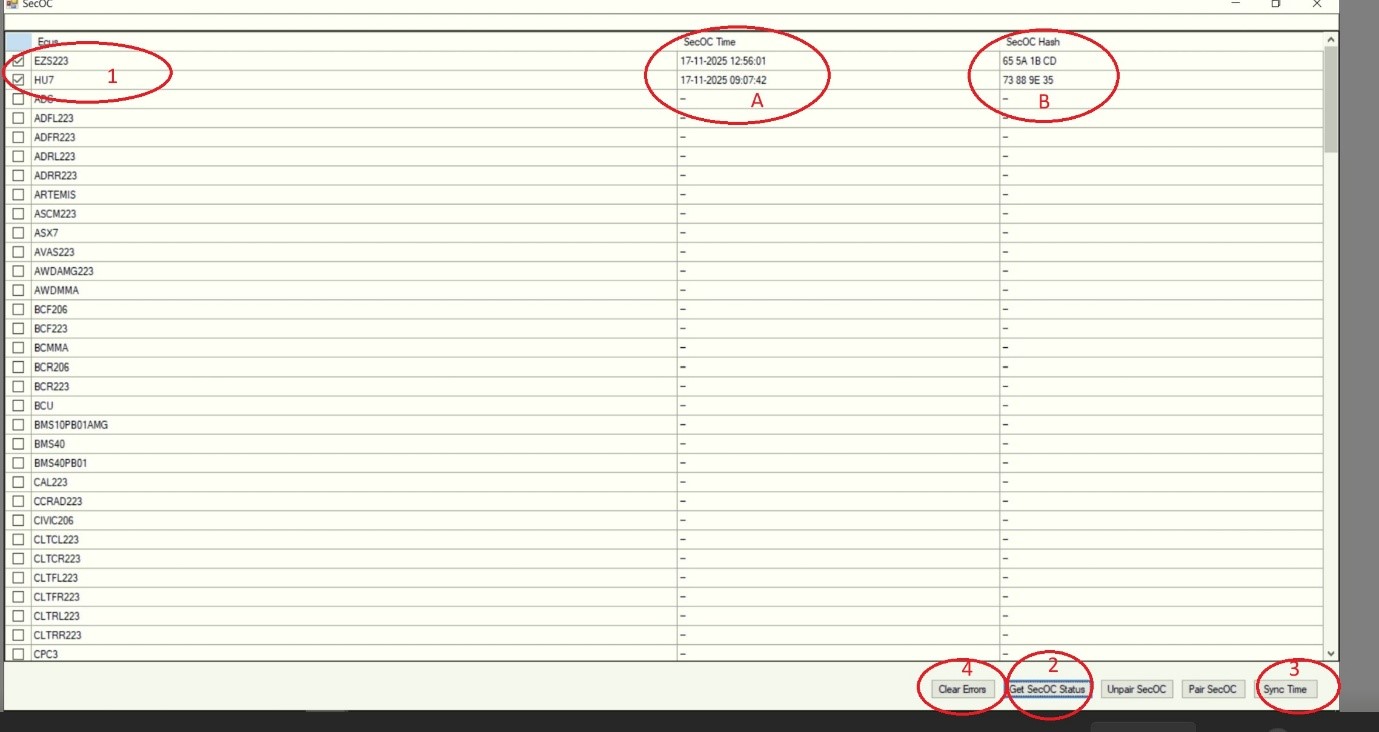Viewport: 1379px width, 732px height.
Task: Enable the ADFL223 checkbox
Action: [18, 118]
